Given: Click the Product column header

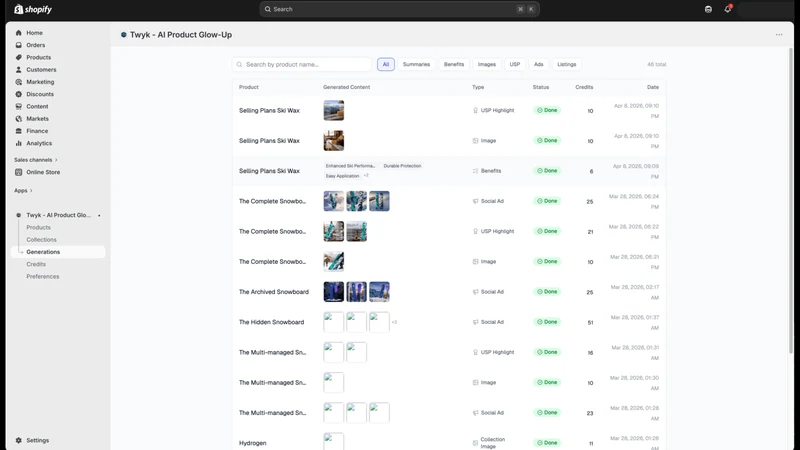Looking at the screenshot, I should coord(248,87).
